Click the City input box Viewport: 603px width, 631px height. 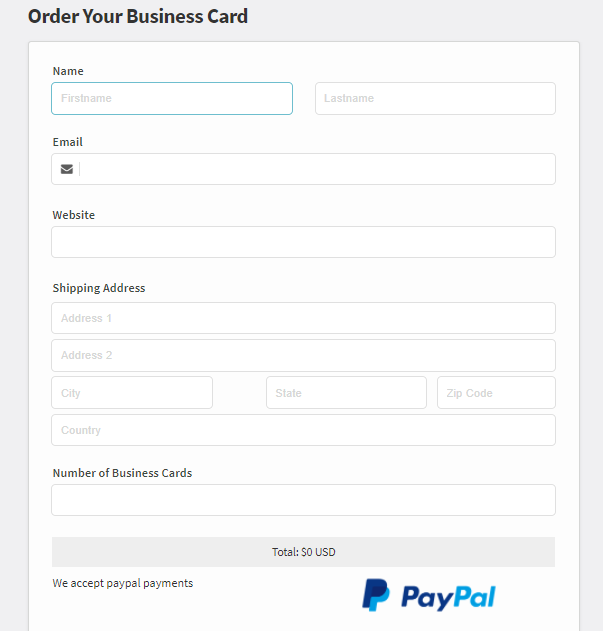coord(132,392)
